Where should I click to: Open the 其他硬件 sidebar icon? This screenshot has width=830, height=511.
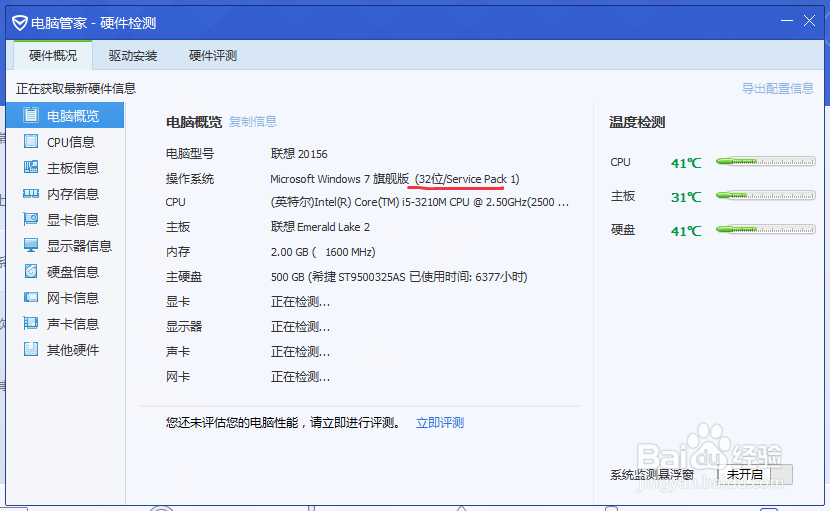(31, 349)
